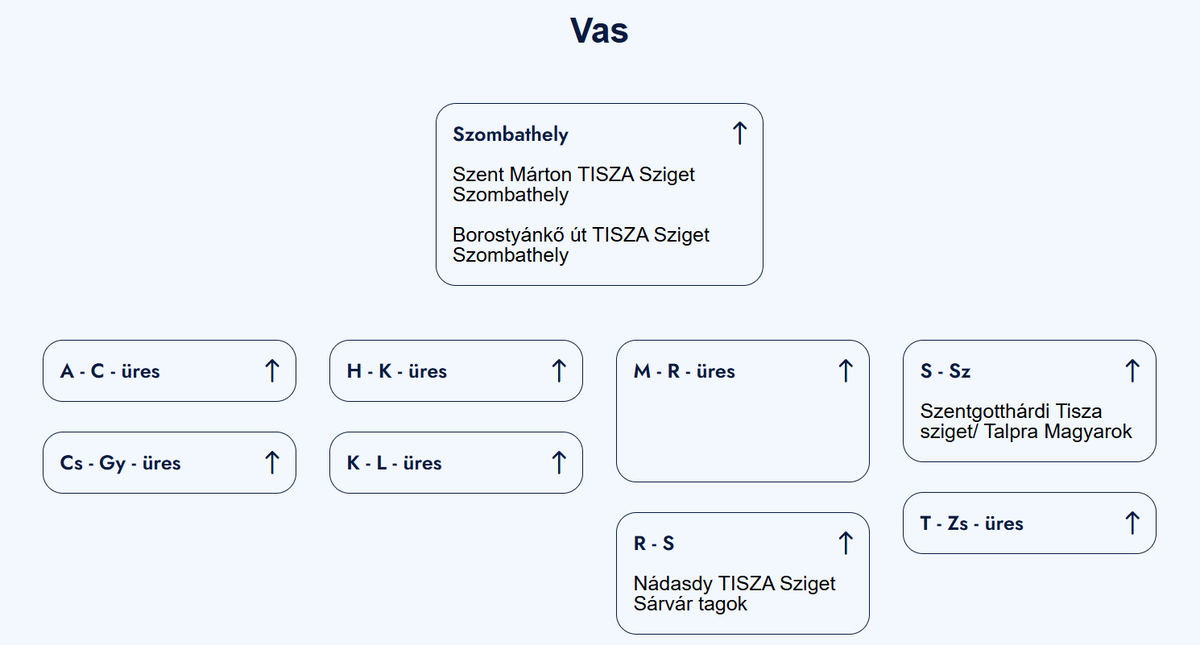Open Borostyánkő út TISZA Sziget Szombathely
The image size is (1200, 645).
(581, 244)
